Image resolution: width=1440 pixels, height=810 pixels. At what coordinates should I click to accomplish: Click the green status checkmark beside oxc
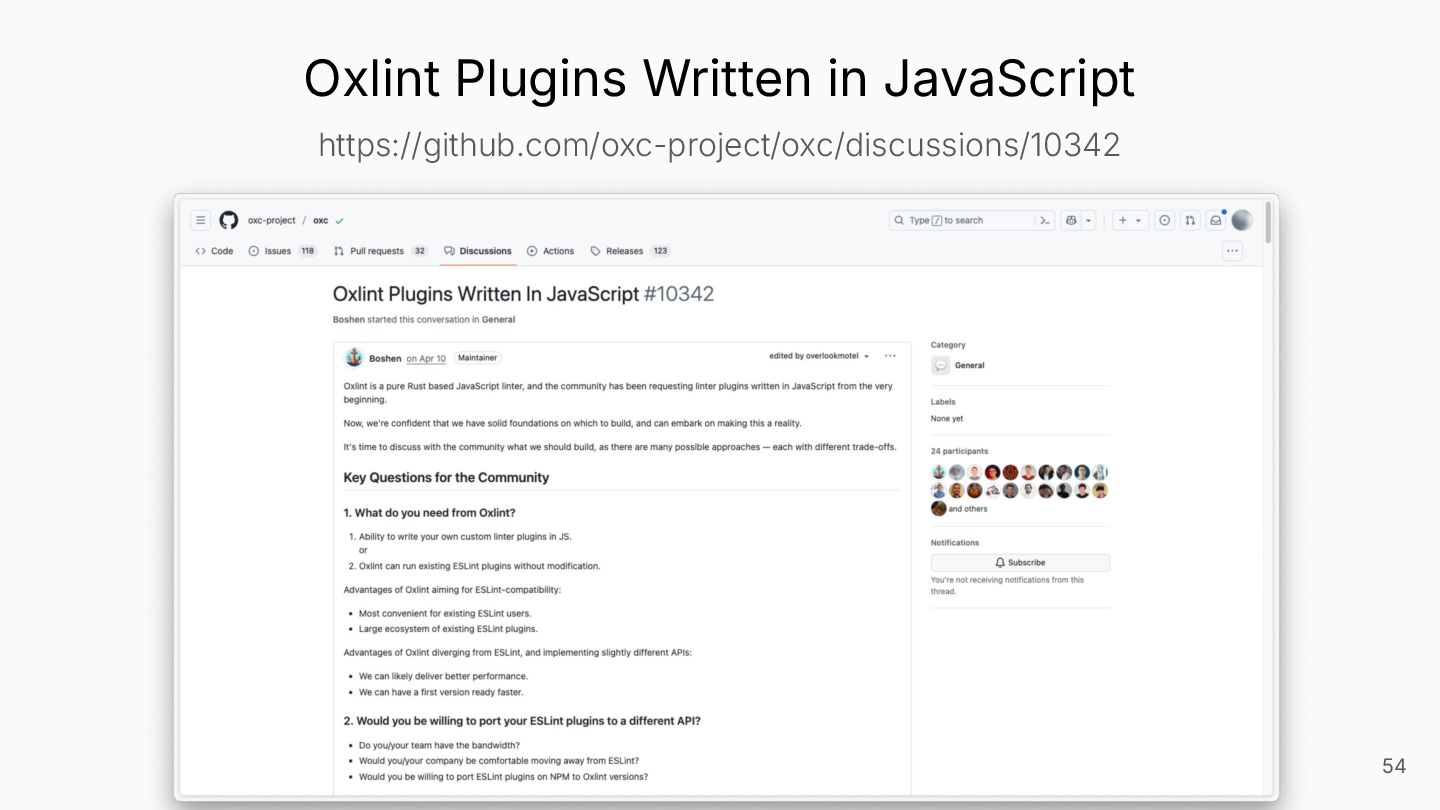pyautogui.click(x=340, y=220)
